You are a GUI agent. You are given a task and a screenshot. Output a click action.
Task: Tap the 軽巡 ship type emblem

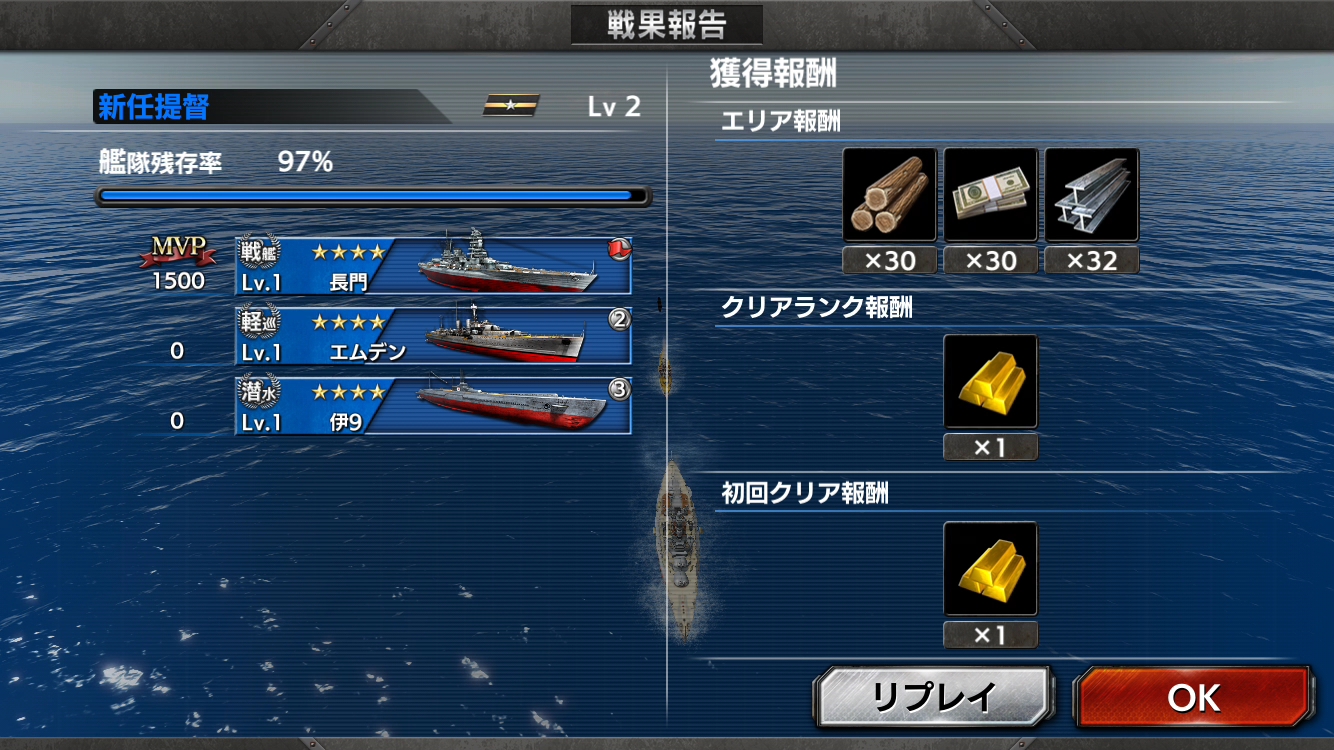tap(260, 322)
